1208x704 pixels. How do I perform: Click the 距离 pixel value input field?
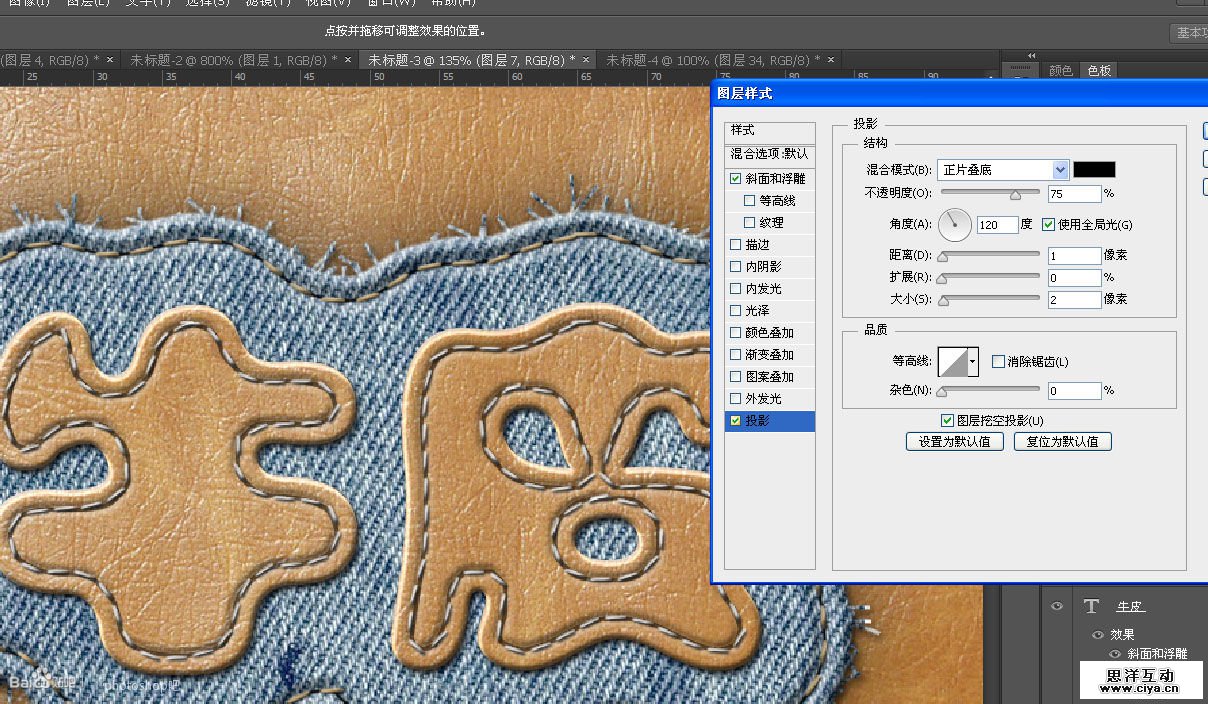(1074, 256)
